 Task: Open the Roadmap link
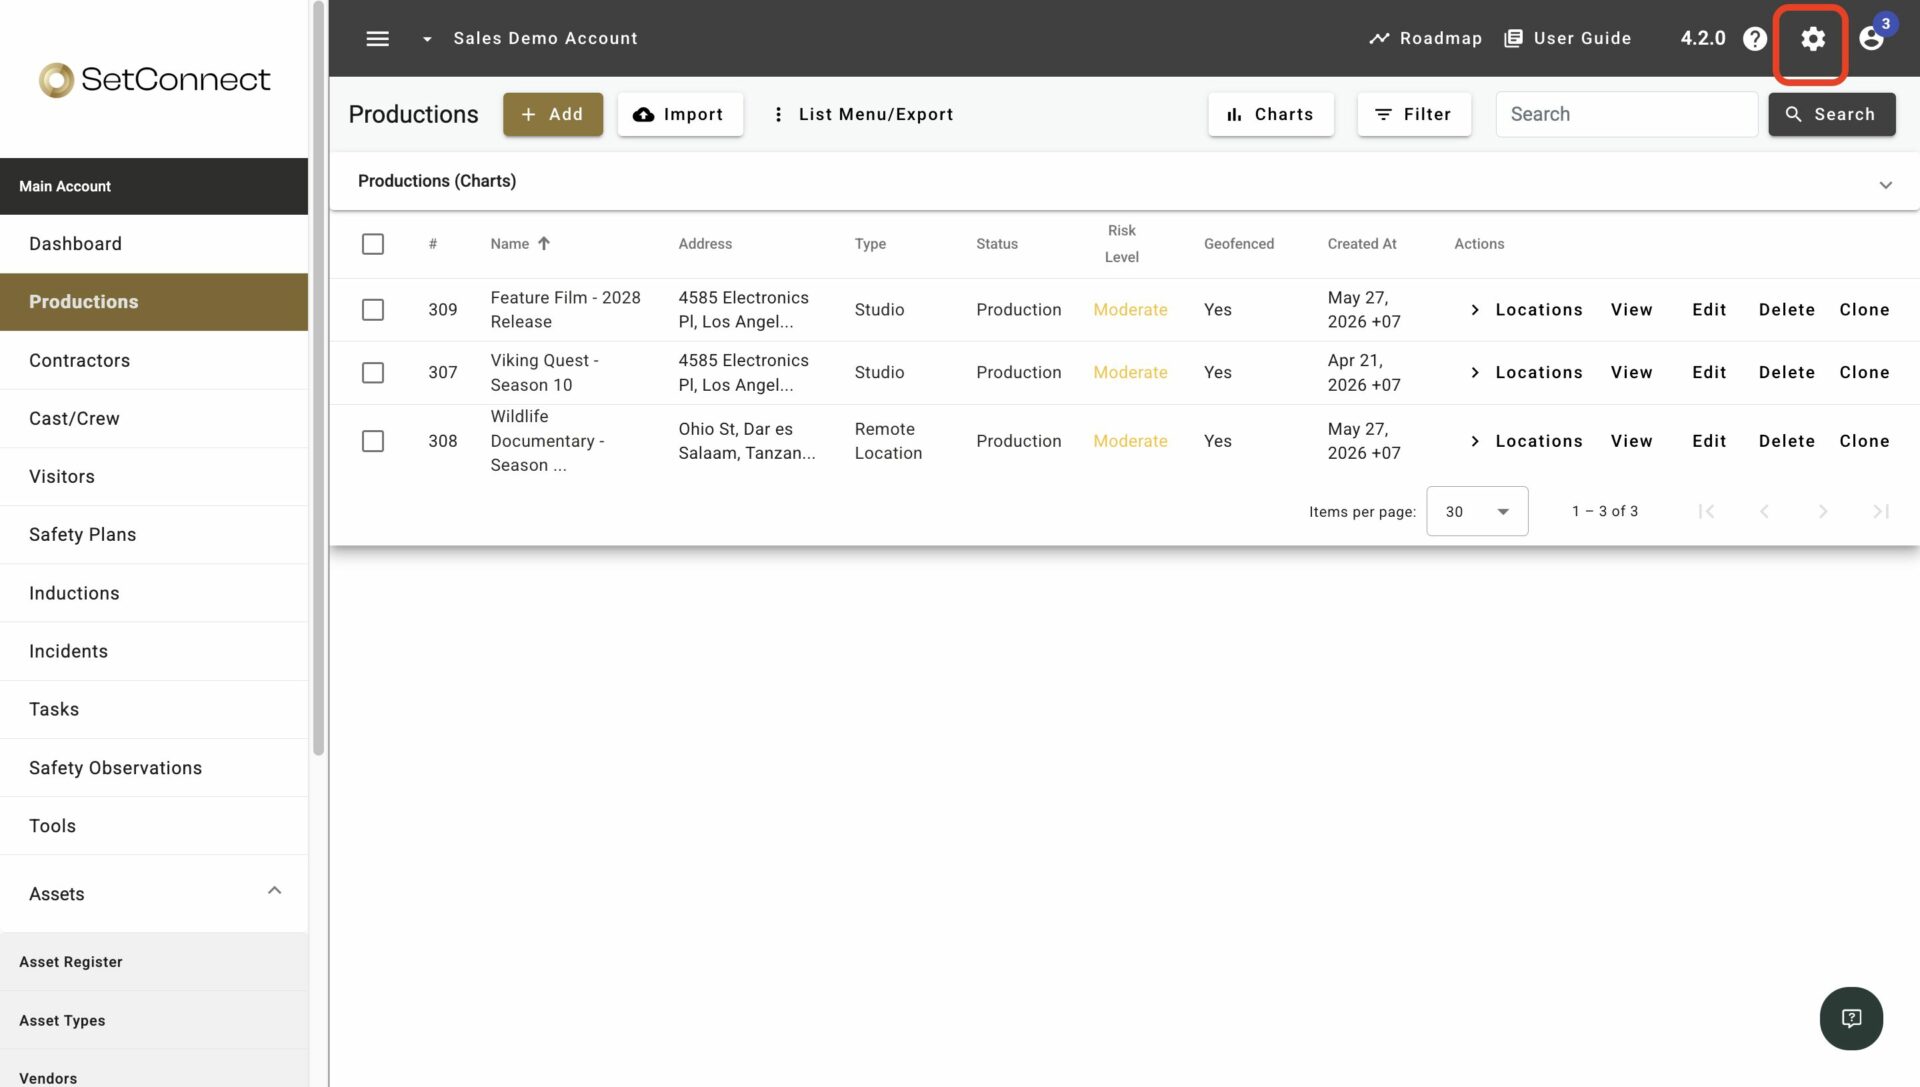tap(1425, 38)
